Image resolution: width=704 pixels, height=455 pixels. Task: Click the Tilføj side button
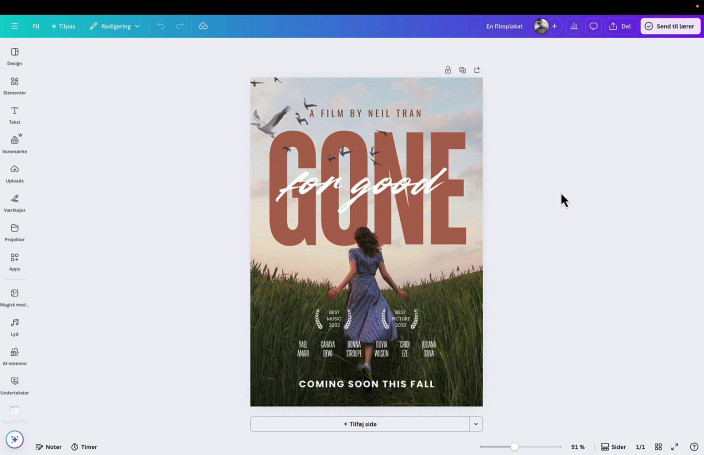(x=360, y=424)
